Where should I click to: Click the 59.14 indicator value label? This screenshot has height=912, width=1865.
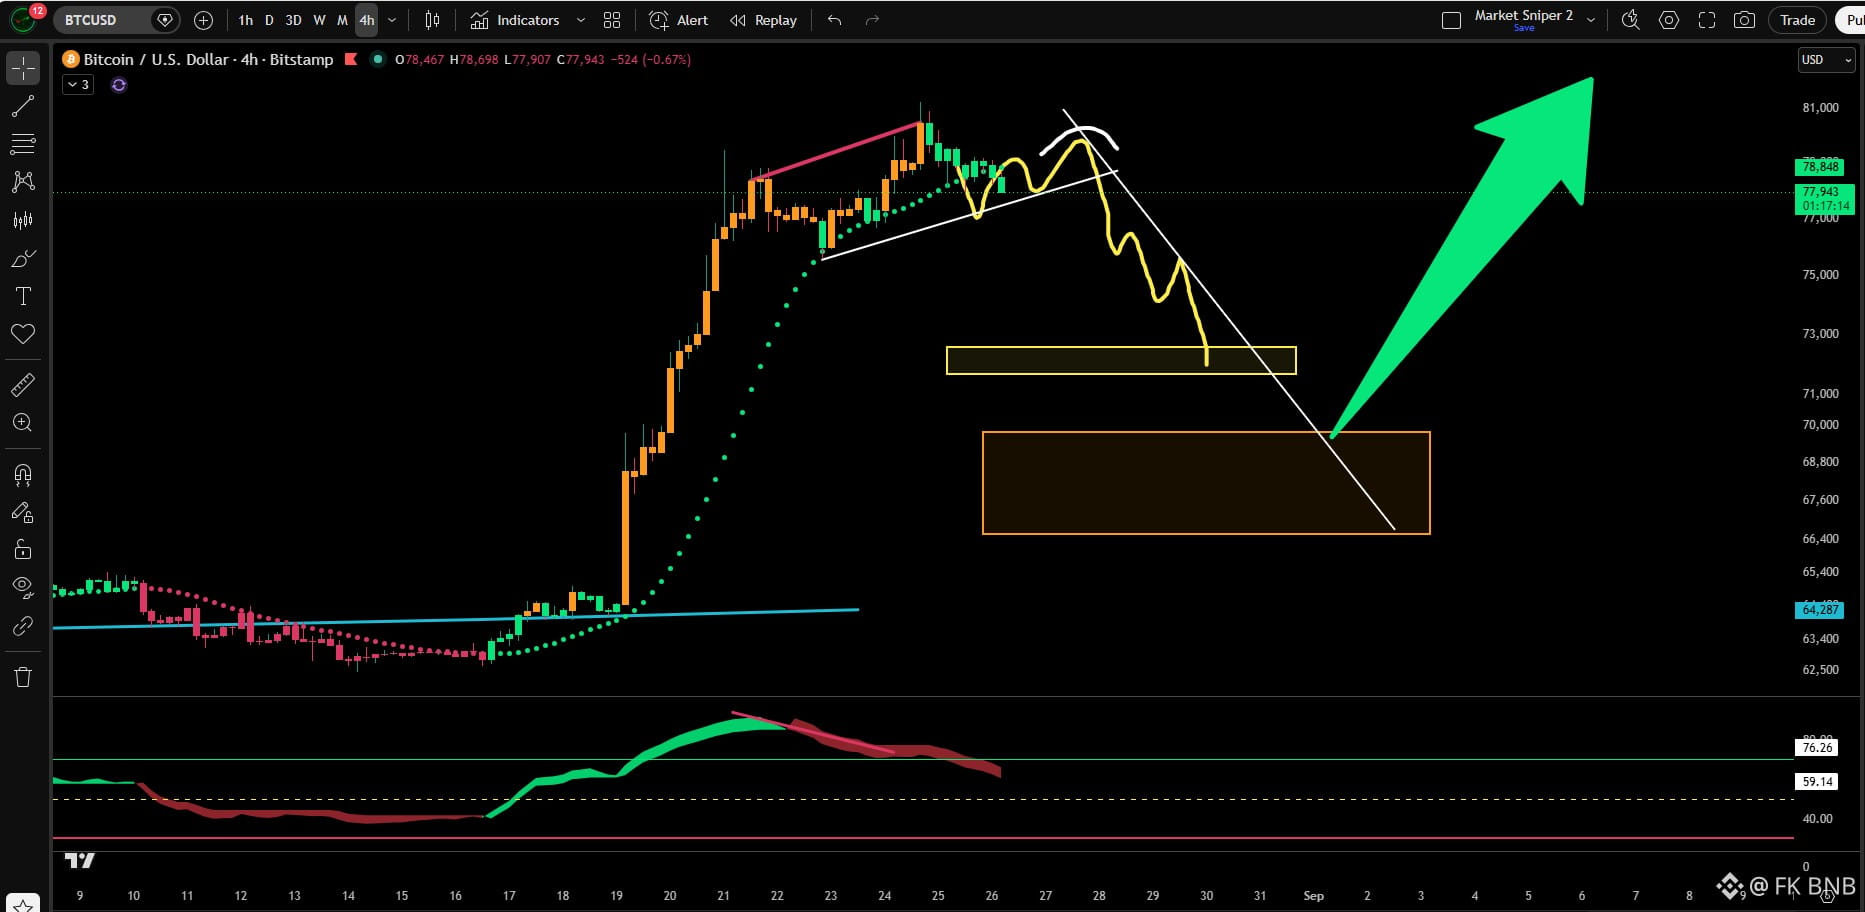[x=1817, y=782]
